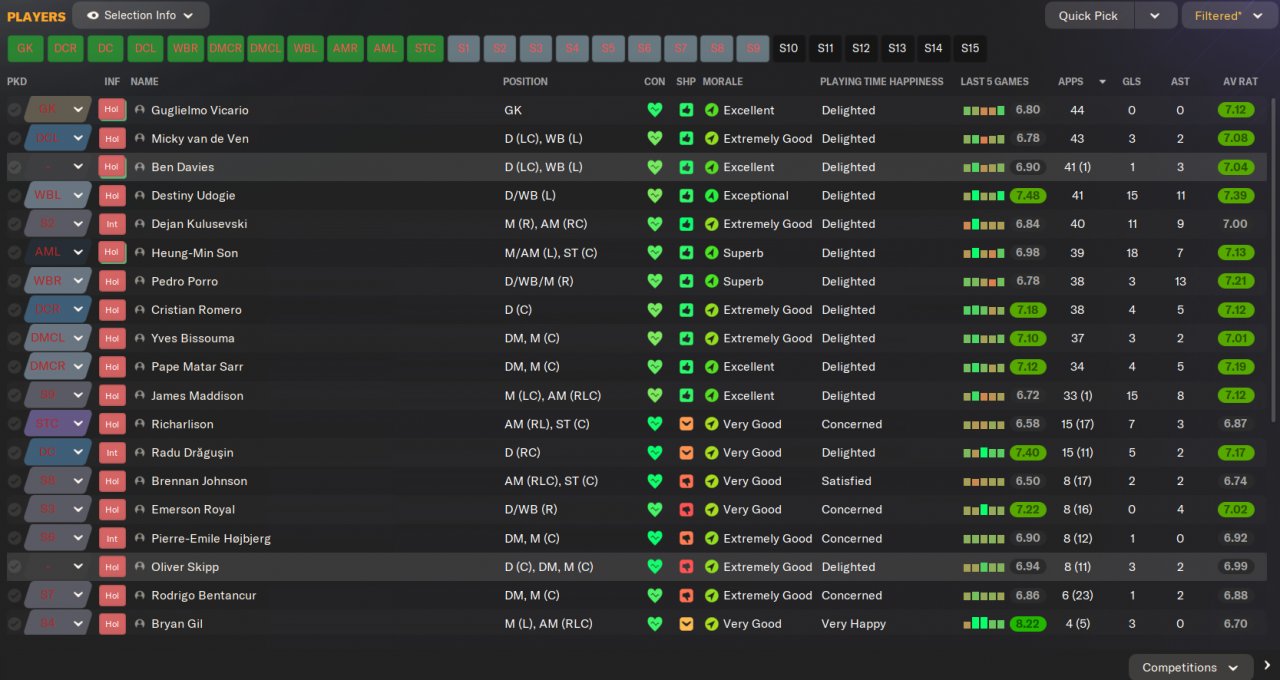Toggle the picked checkmark for Bryan Gil

tap(14, 624)
